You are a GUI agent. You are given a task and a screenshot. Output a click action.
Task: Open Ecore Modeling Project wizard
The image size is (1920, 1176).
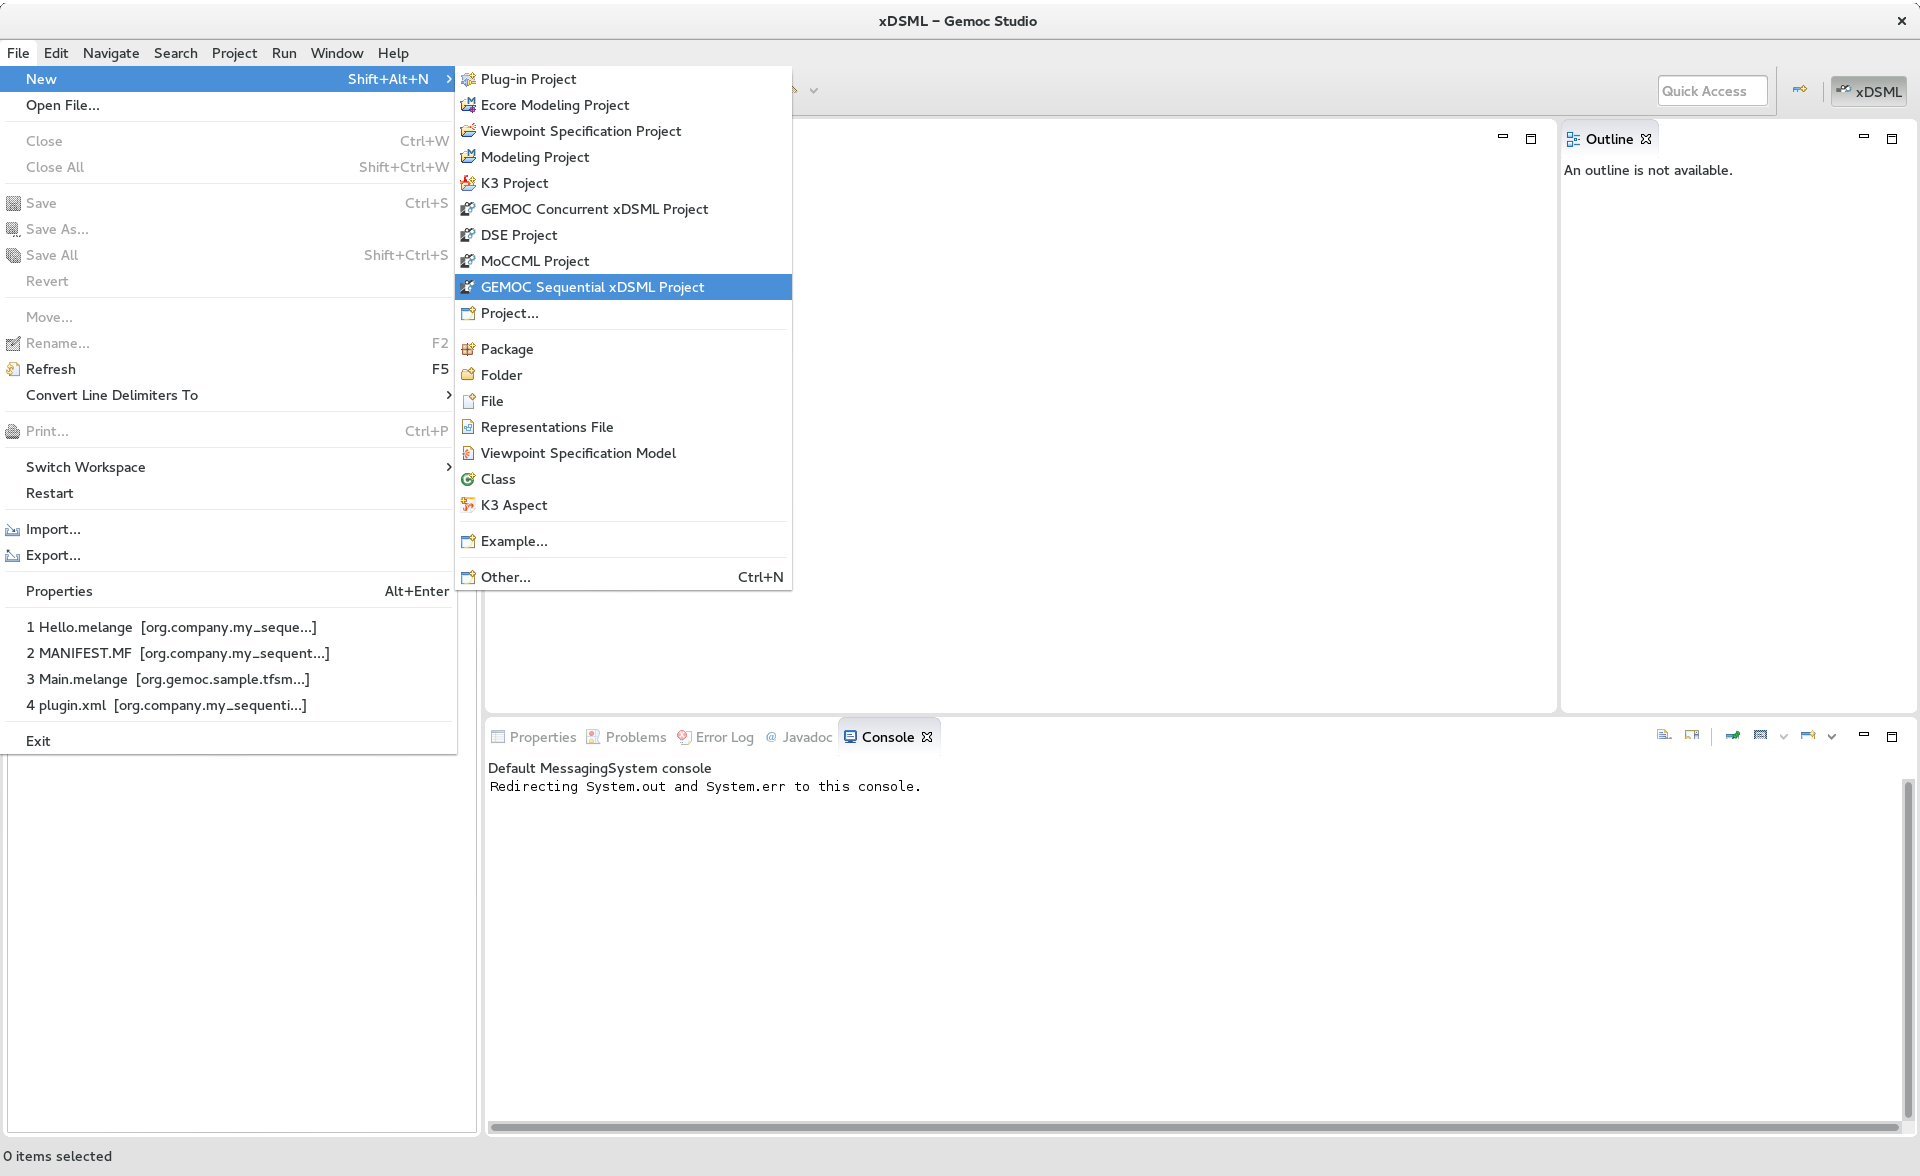pos(554,104)
